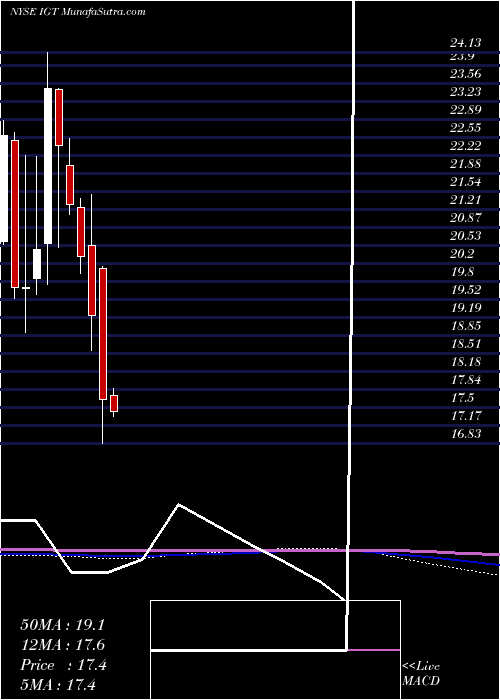500x700 pixels.
Task: Select the long red candle ending near 17.5
Action: tap(103, 333)
